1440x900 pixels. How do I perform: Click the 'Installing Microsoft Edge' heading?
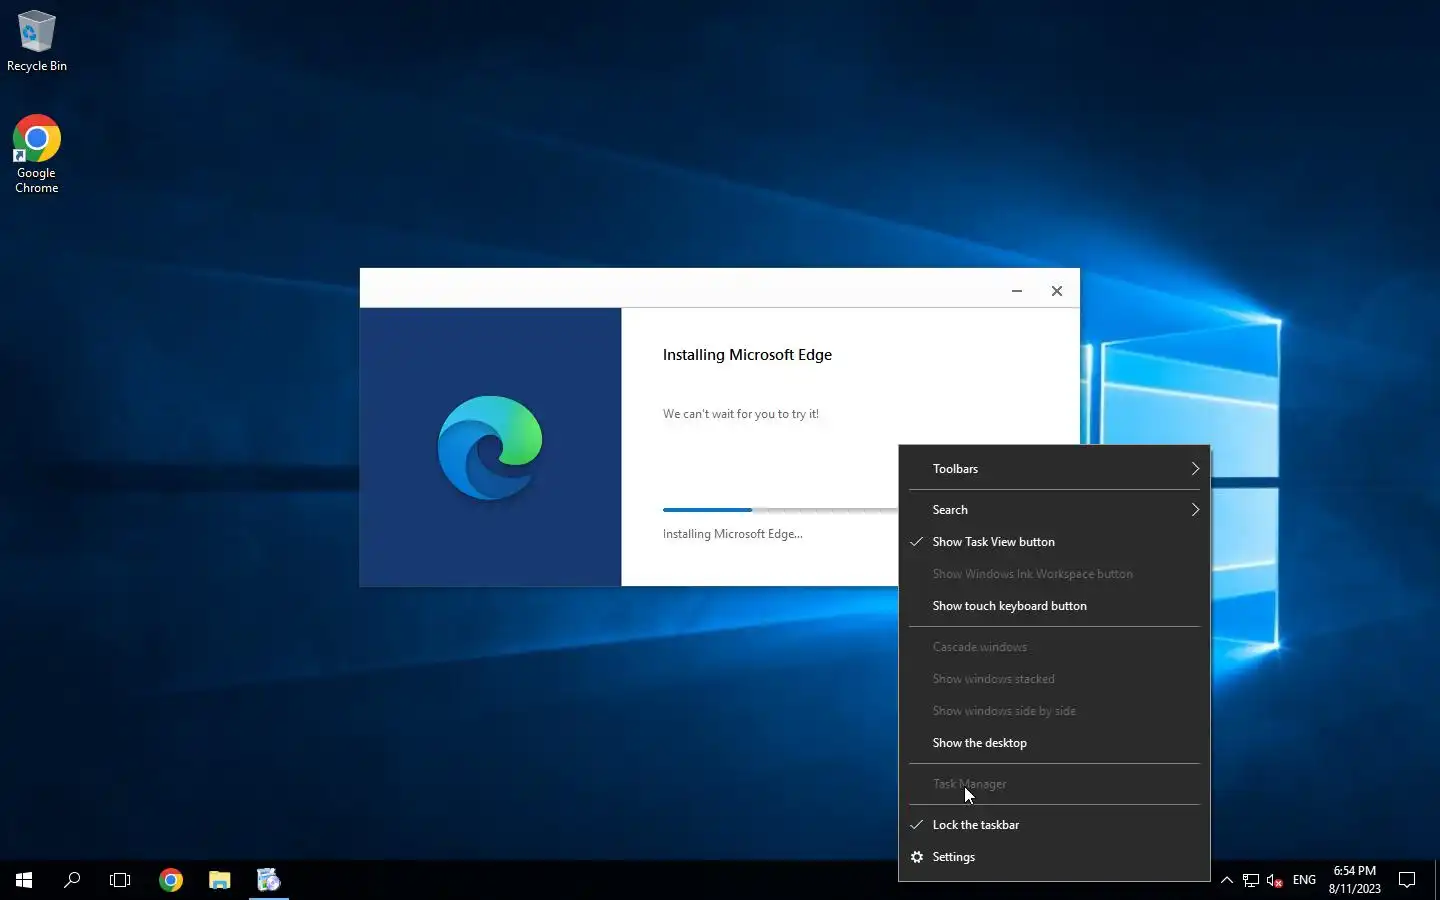tap(747, 355)
